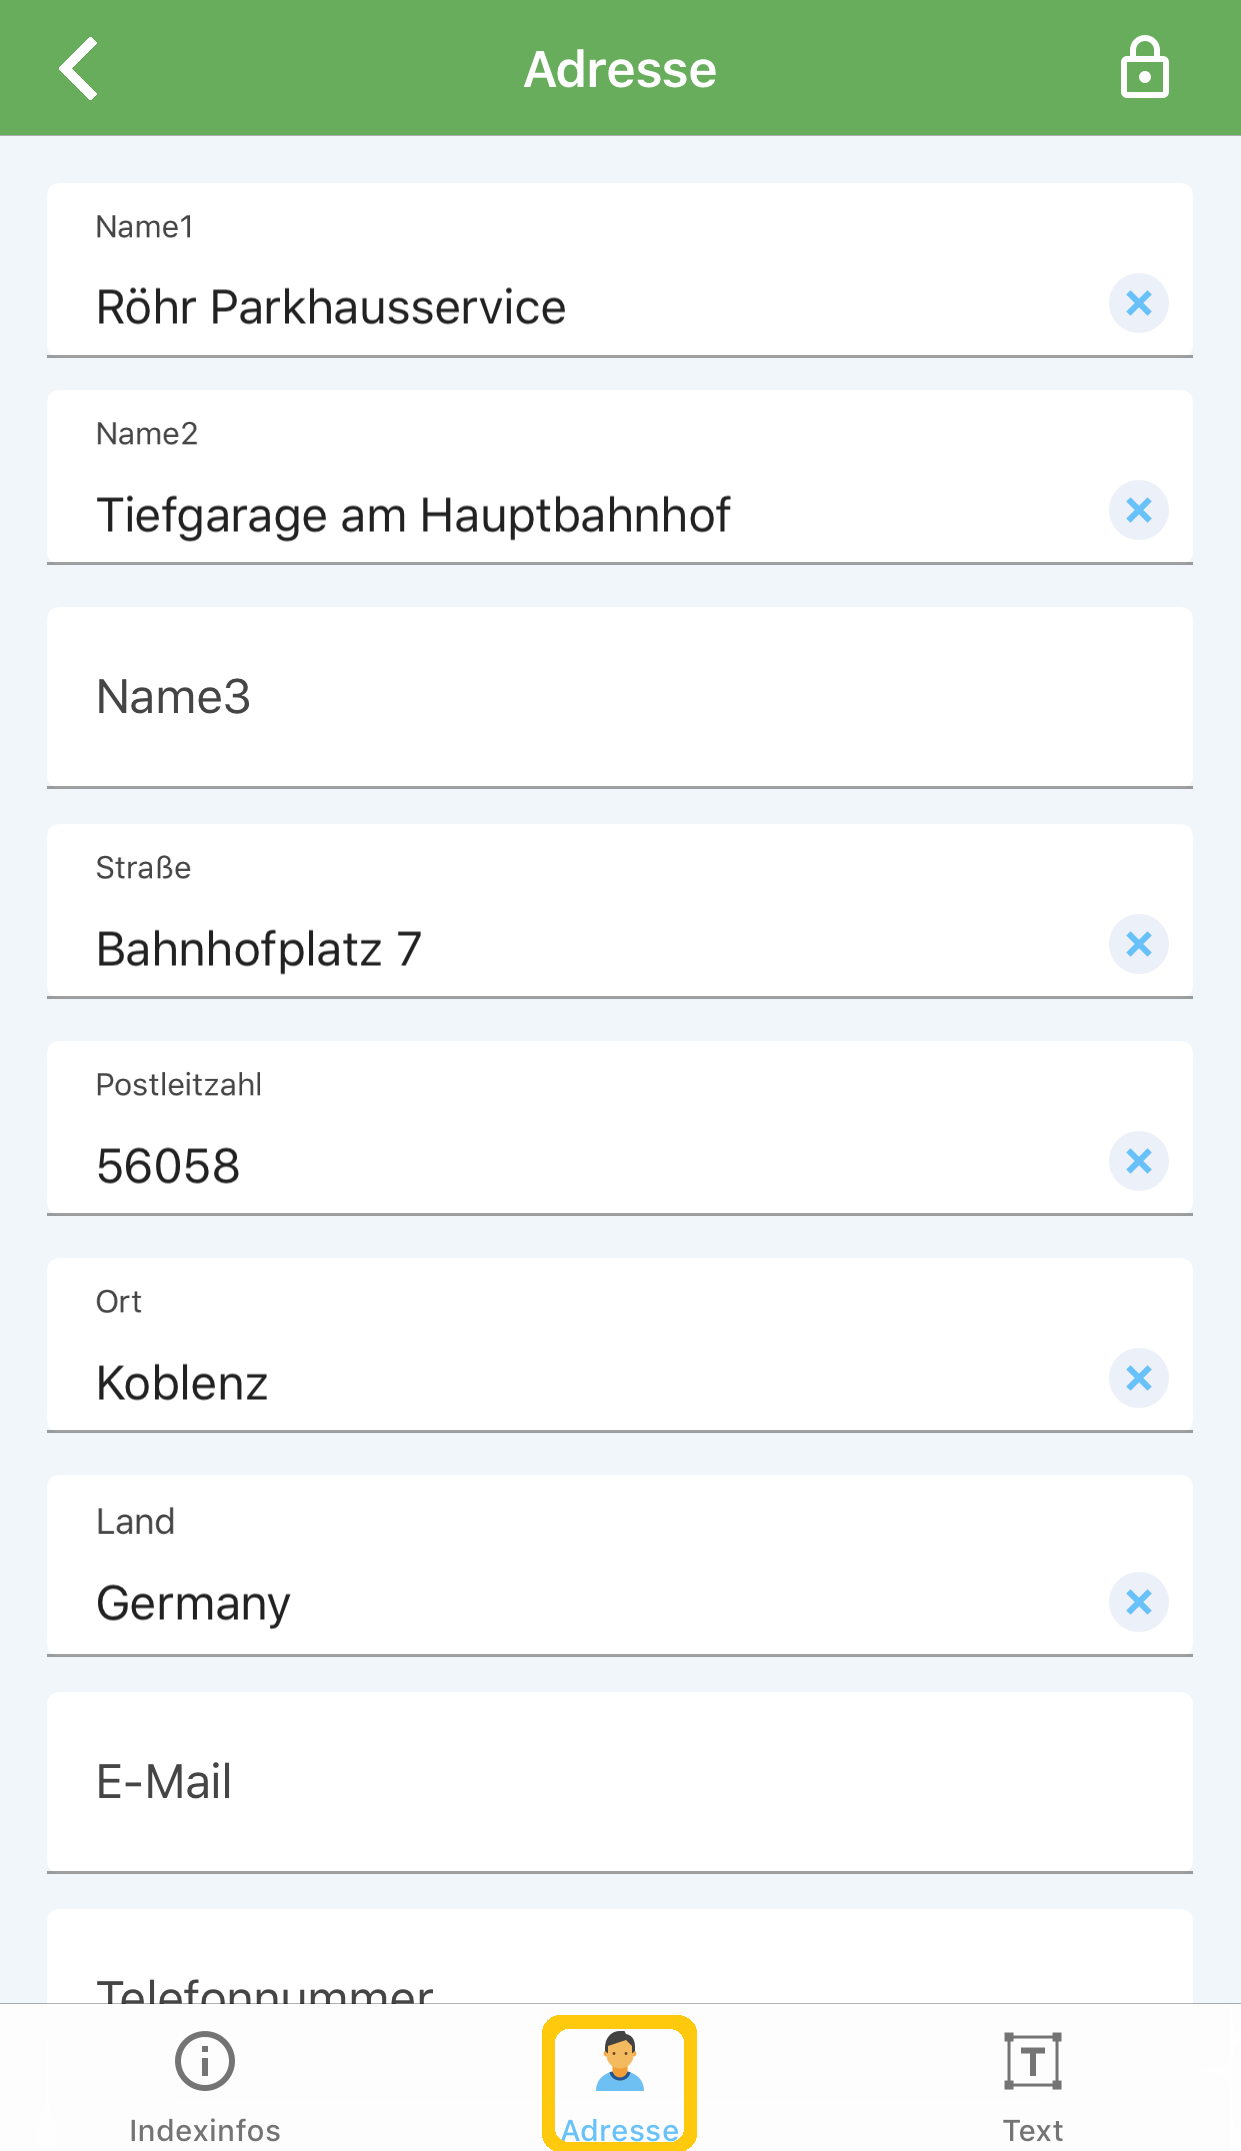Focus the empty E-Mail field

point(620,1782)
